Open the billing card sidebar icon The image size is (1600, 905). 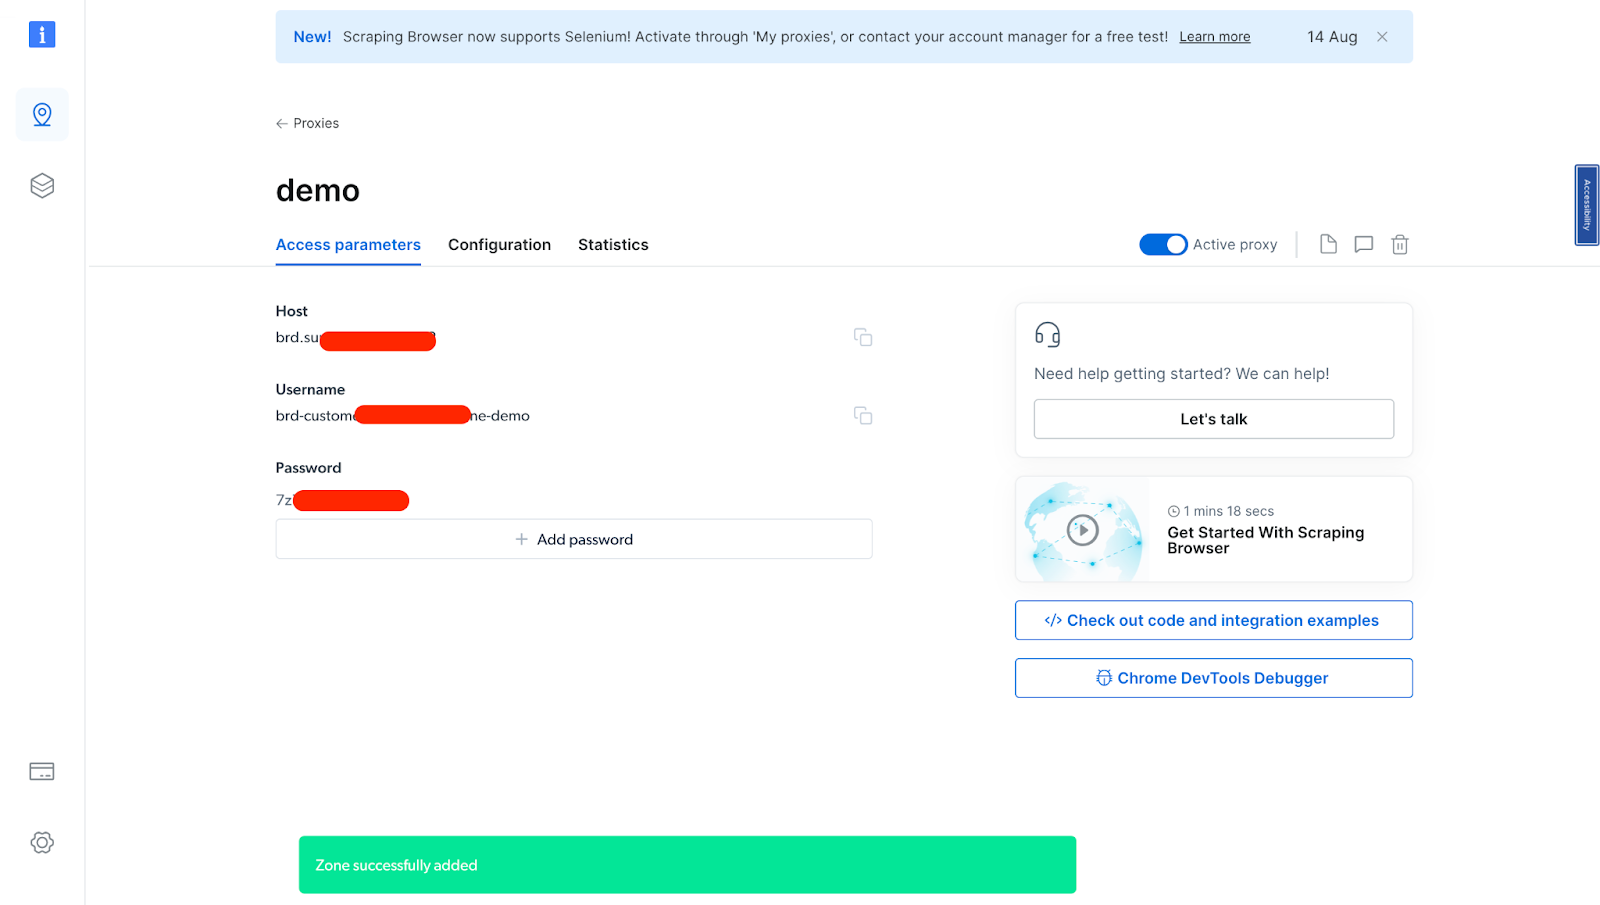tap(42, 771)
